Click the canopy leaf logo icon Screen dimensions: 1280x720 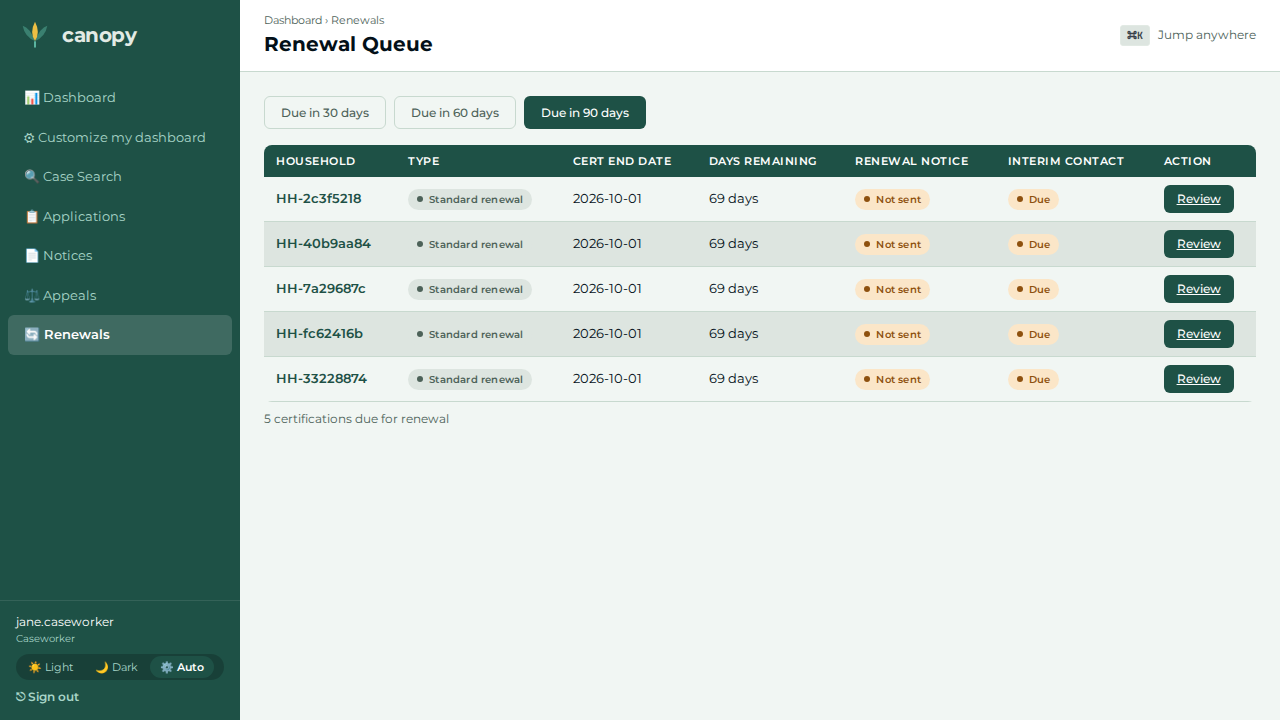[x=35, y=35]
